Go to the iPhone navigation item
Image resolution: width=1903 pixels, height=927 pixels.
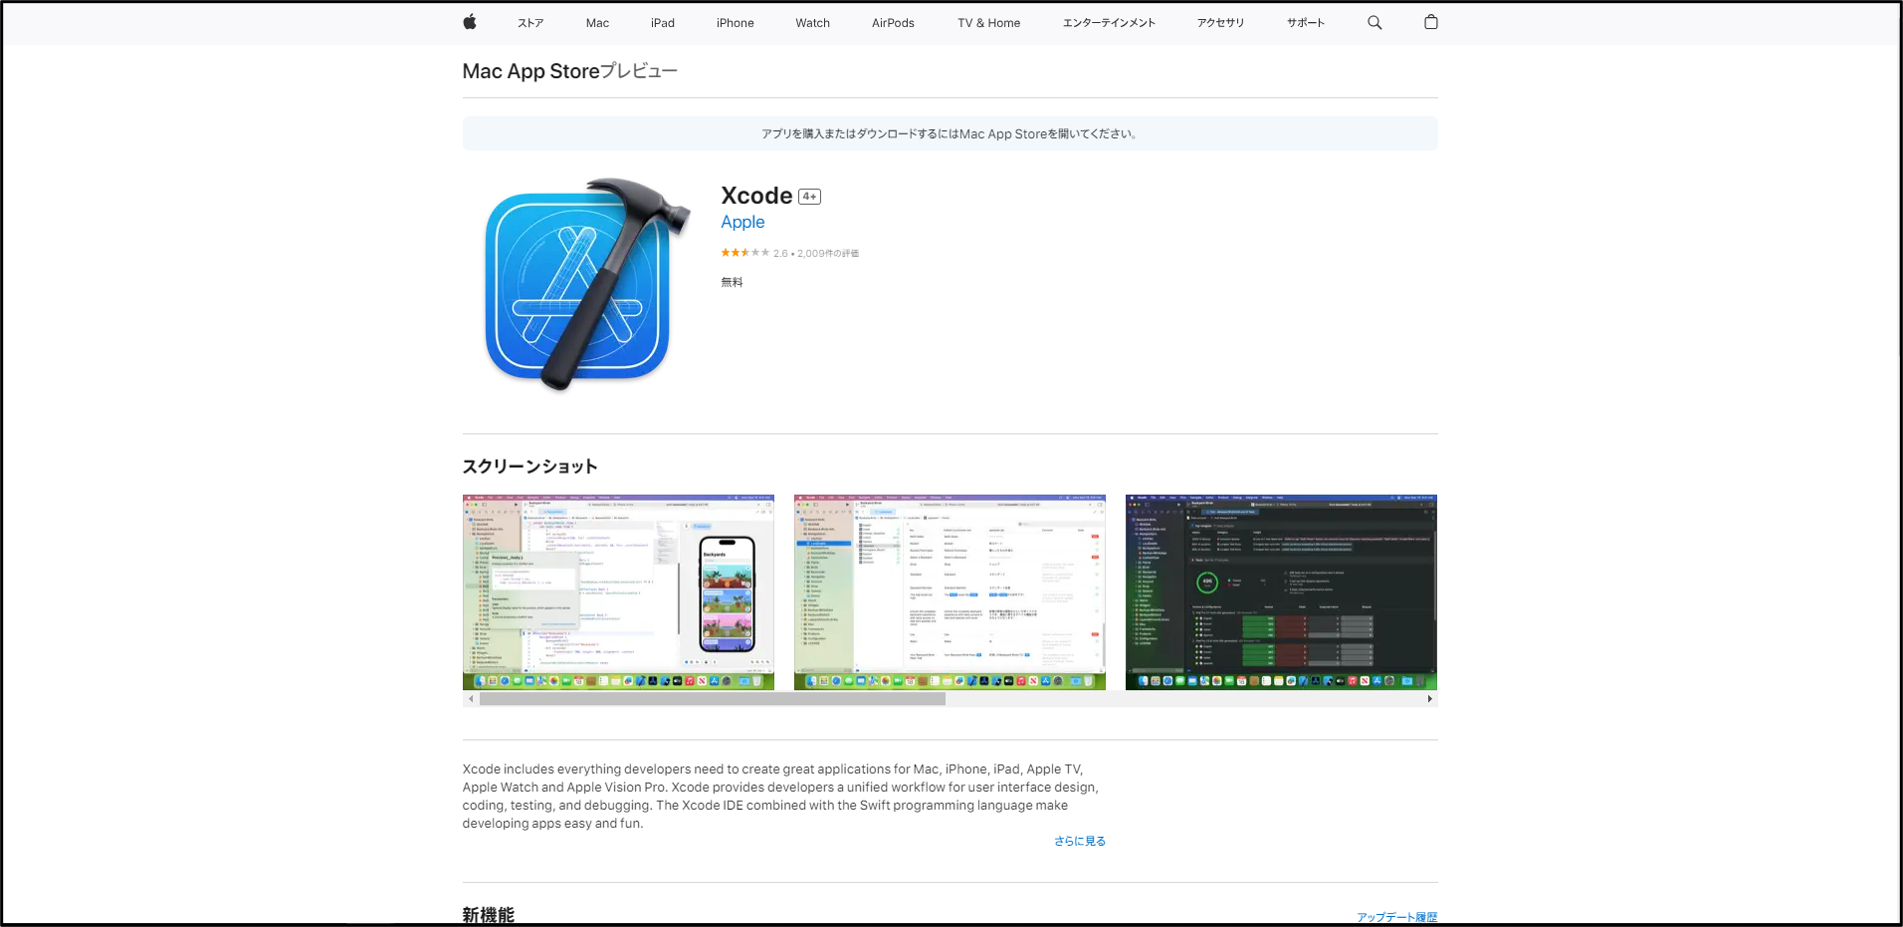click(x=734, y=23)
